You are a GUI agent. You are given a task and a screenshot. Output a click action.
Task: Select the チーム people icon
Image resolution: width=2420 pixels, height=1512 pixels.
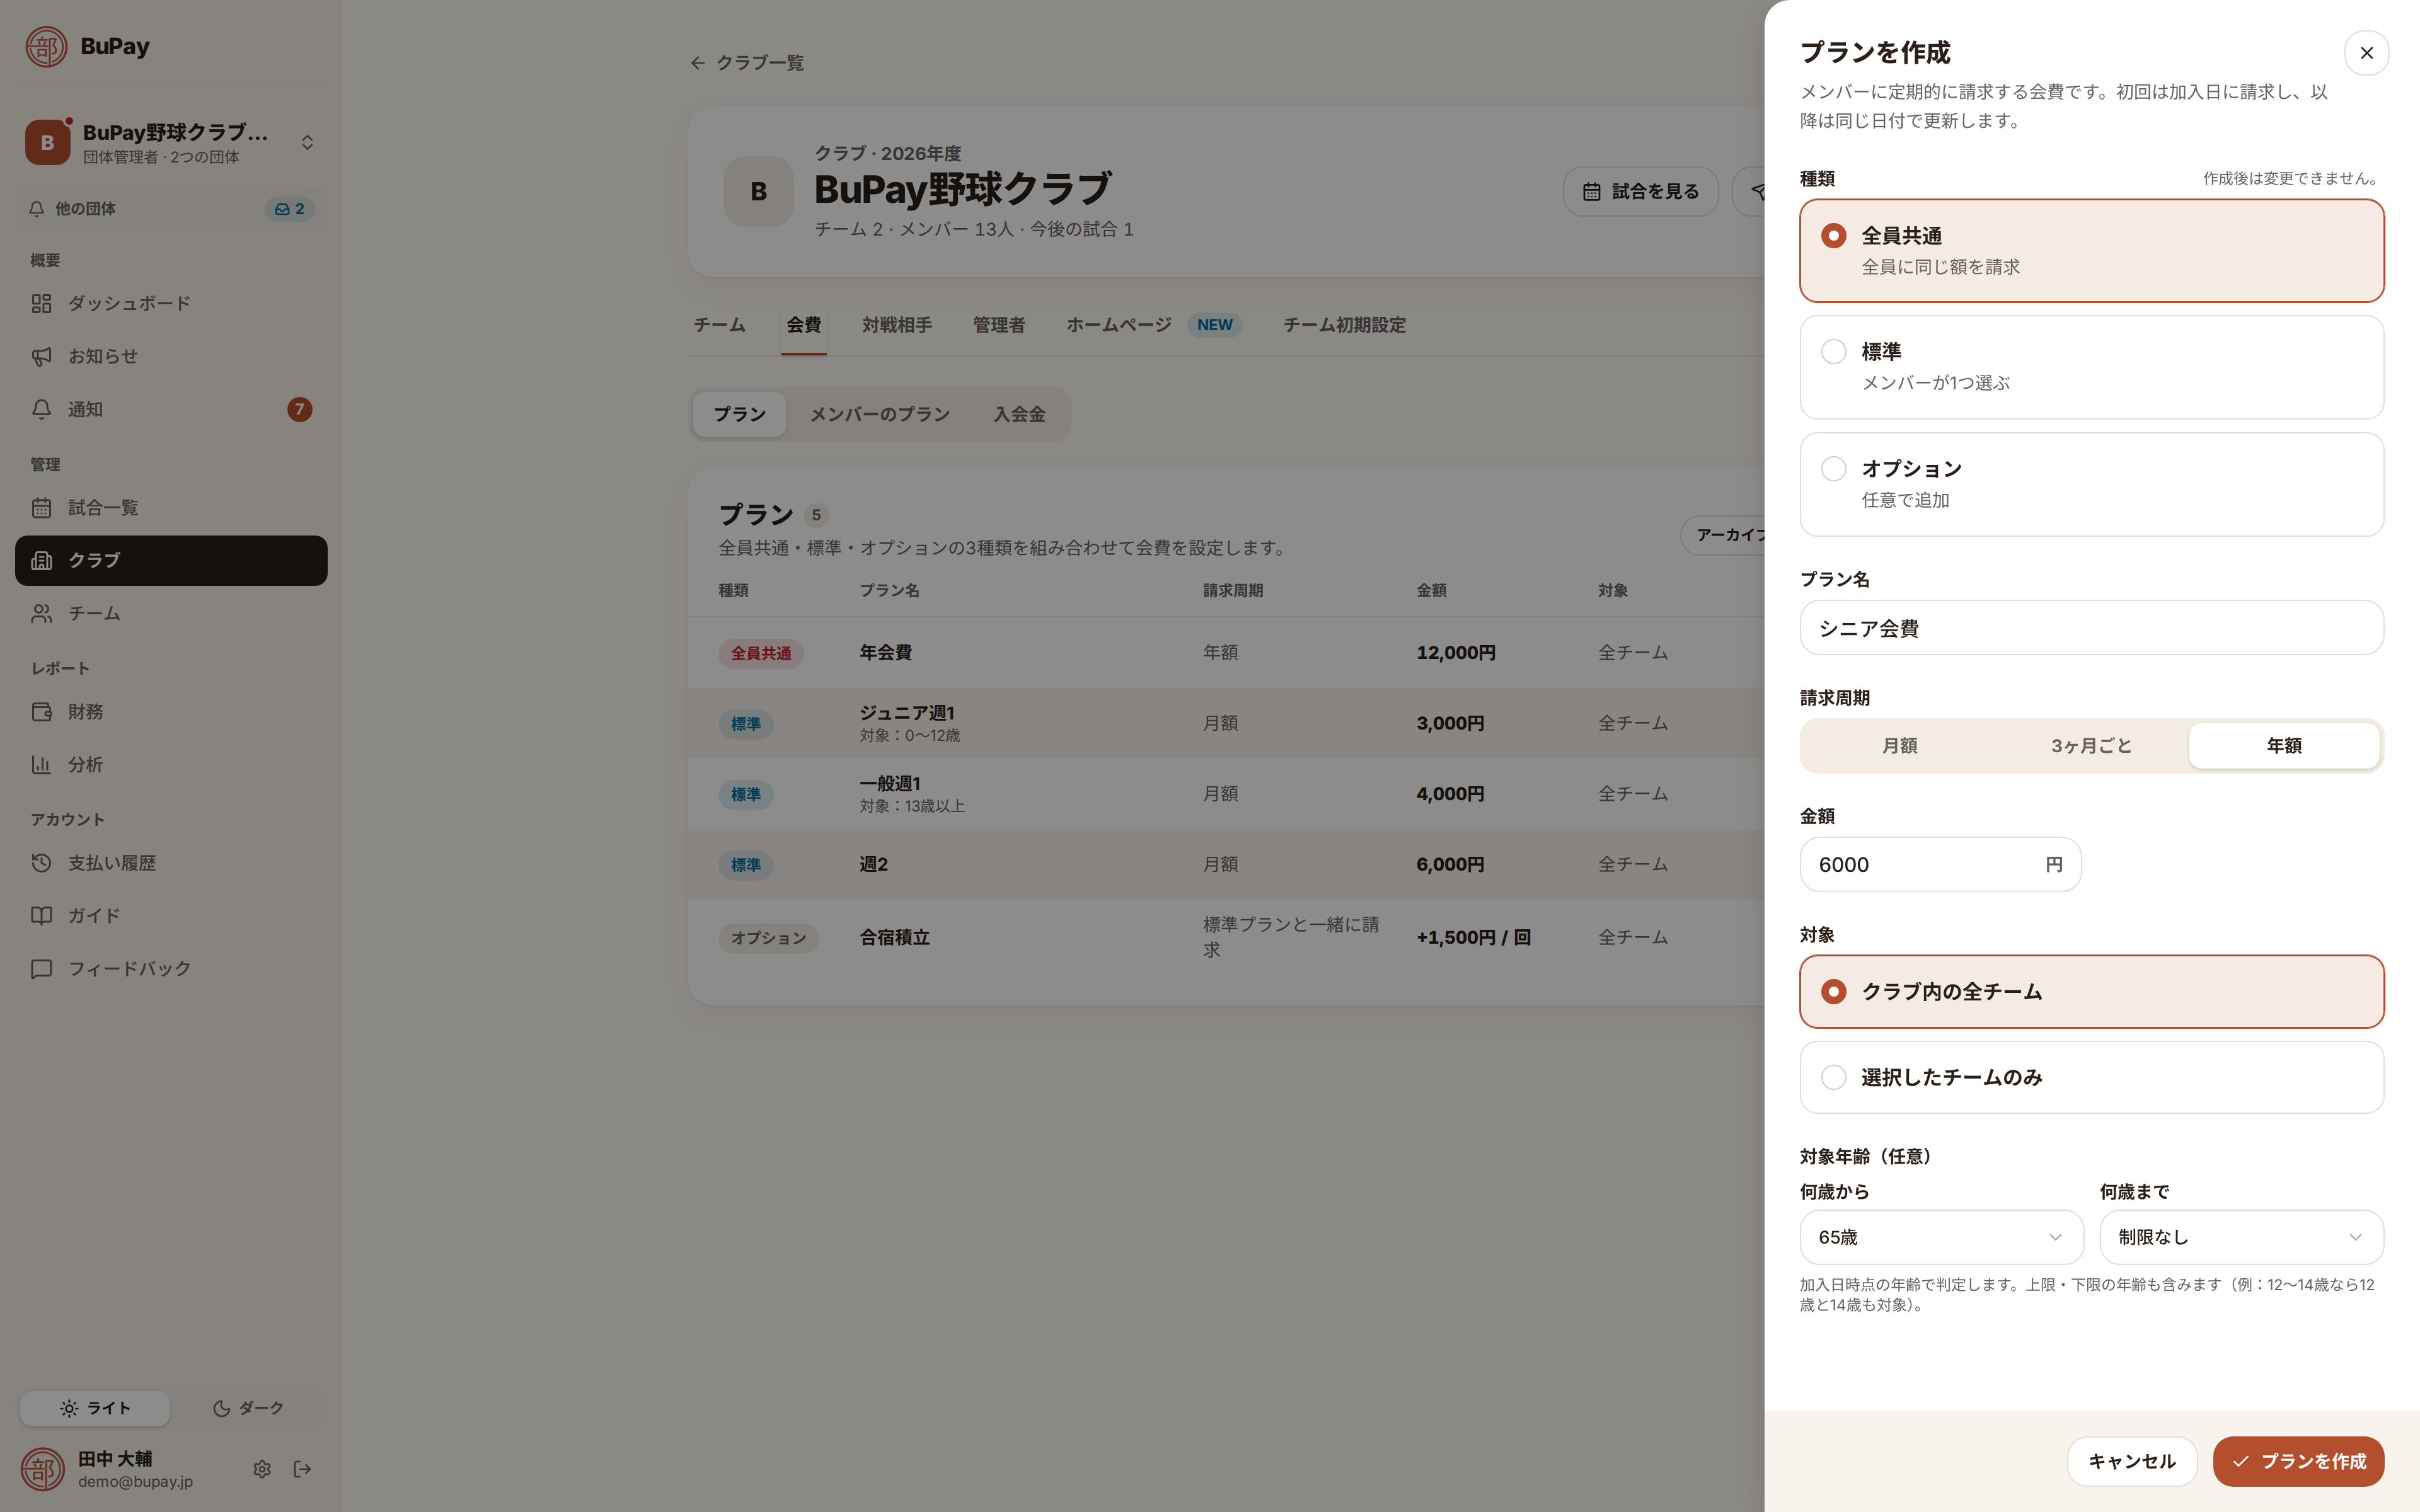41,613
